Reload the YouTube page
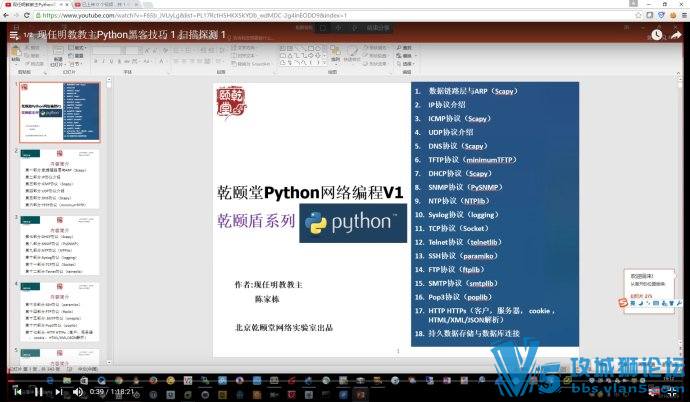This screenshot has width=690, height=402. click(x=27, y=15)
